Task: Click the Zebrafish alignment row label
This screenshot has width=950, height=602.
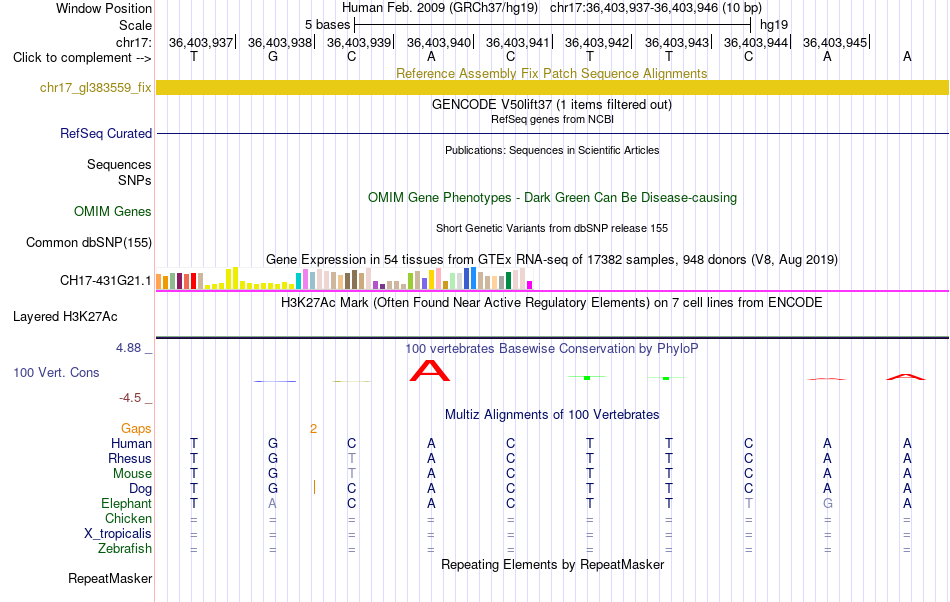Action: point(125,548)
